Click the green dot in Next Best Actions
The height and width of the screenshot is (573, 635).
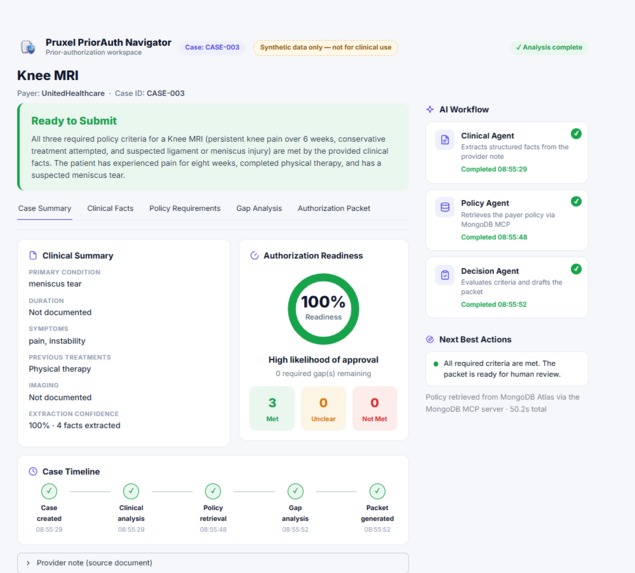point(436,364)
